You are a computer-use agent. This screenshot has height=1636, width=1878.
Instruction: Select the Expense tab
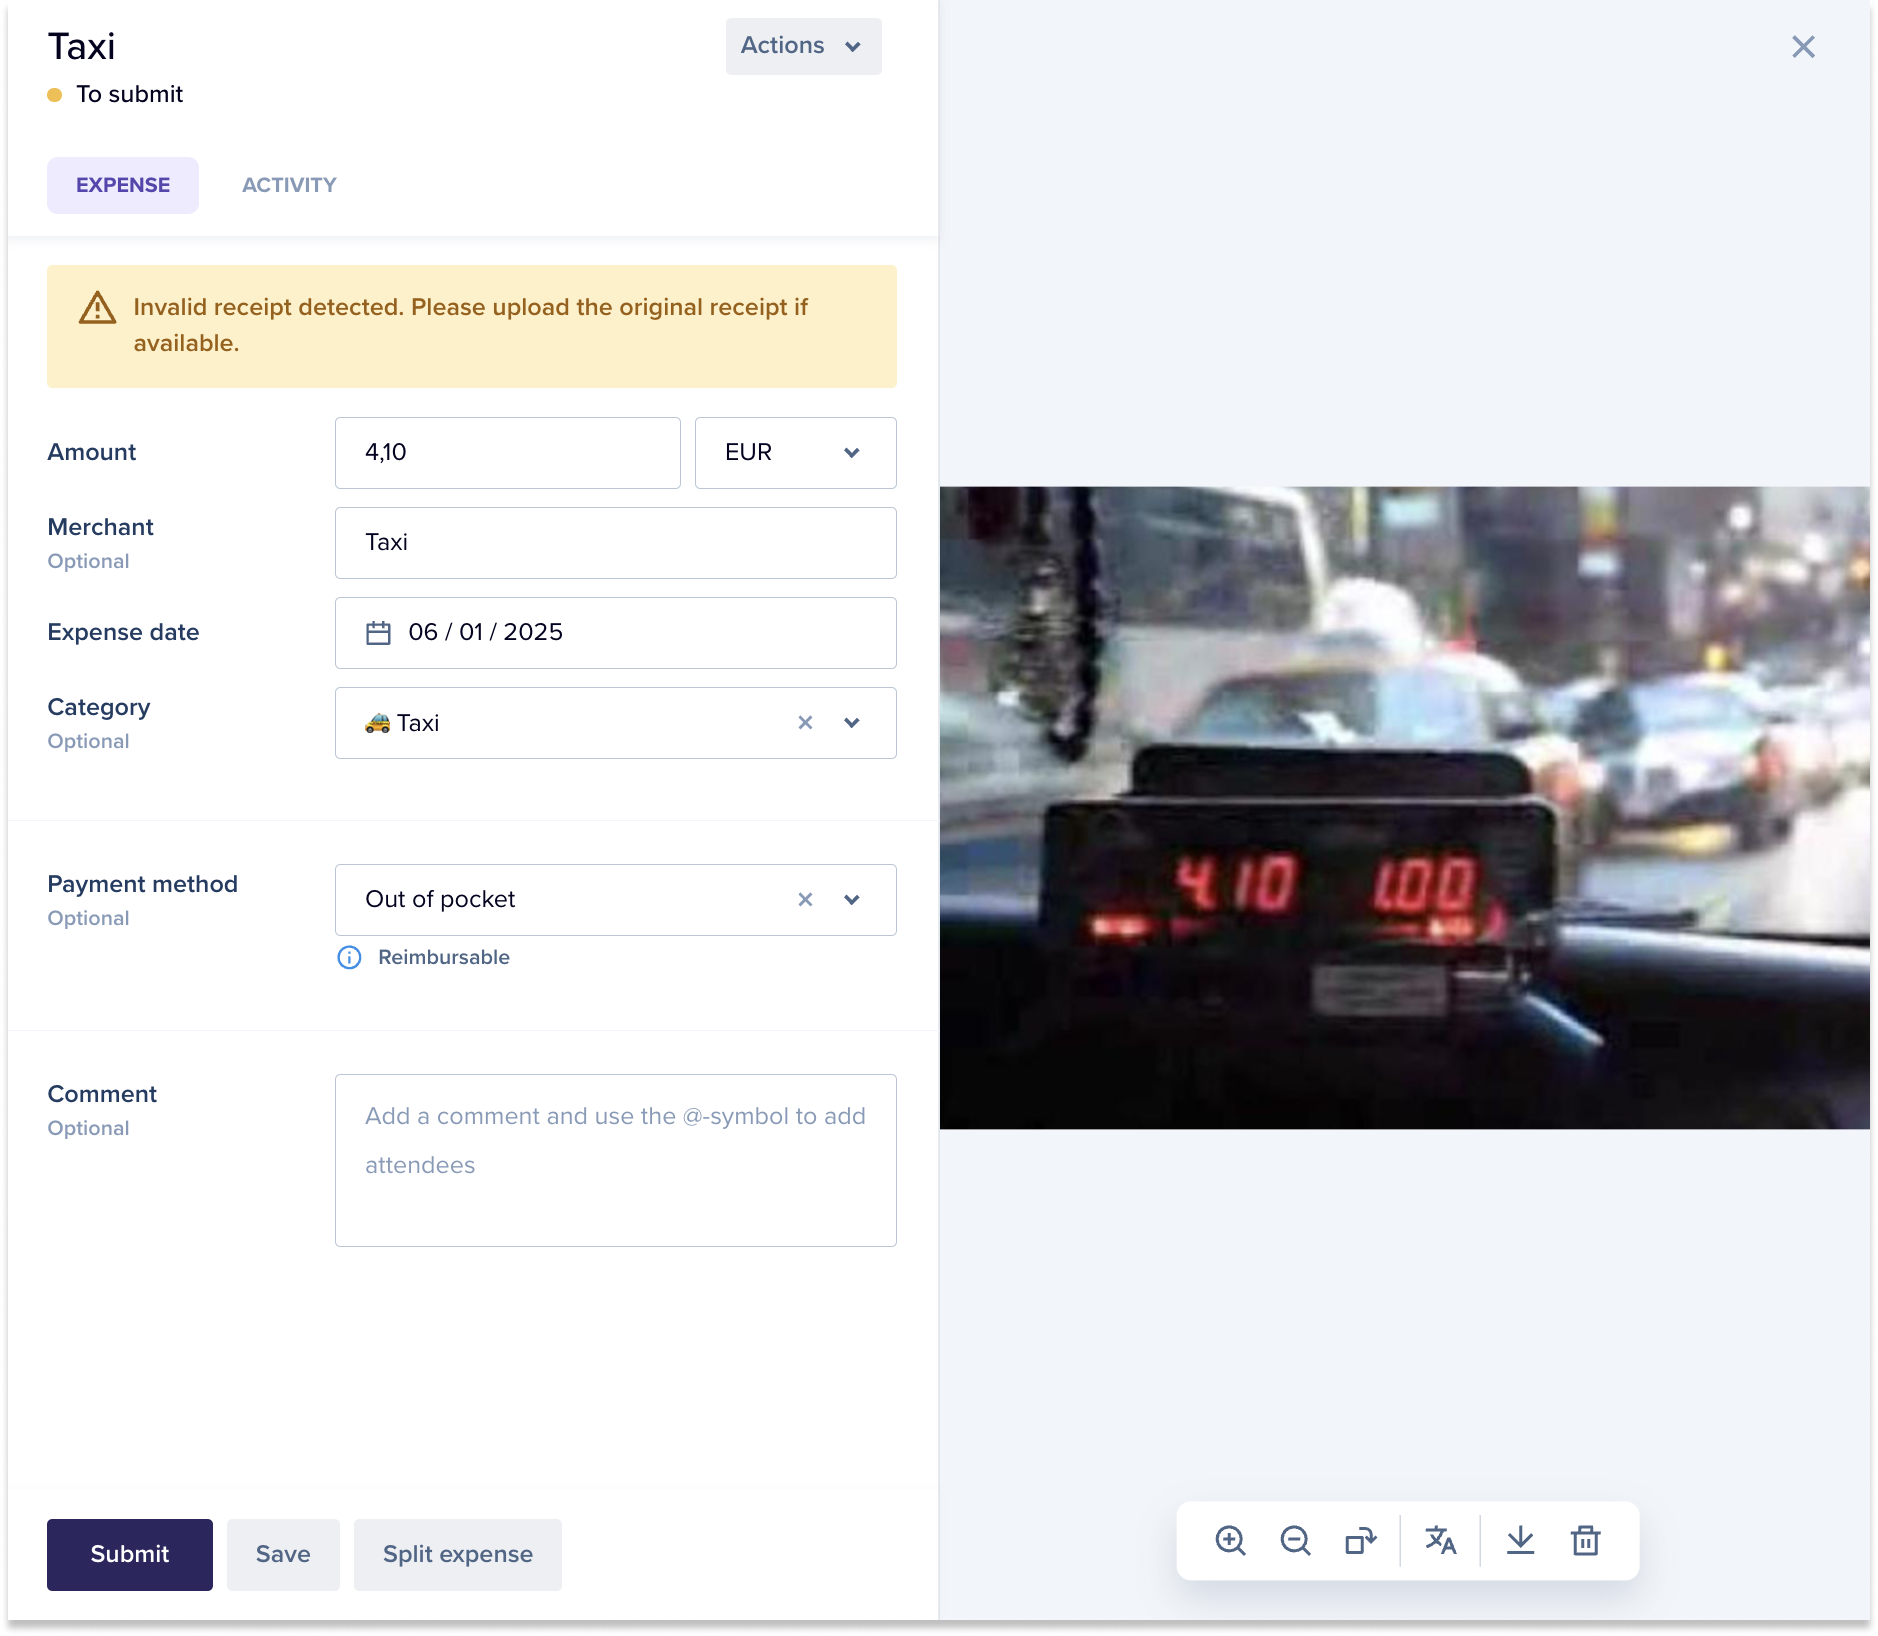coord(123,185)
